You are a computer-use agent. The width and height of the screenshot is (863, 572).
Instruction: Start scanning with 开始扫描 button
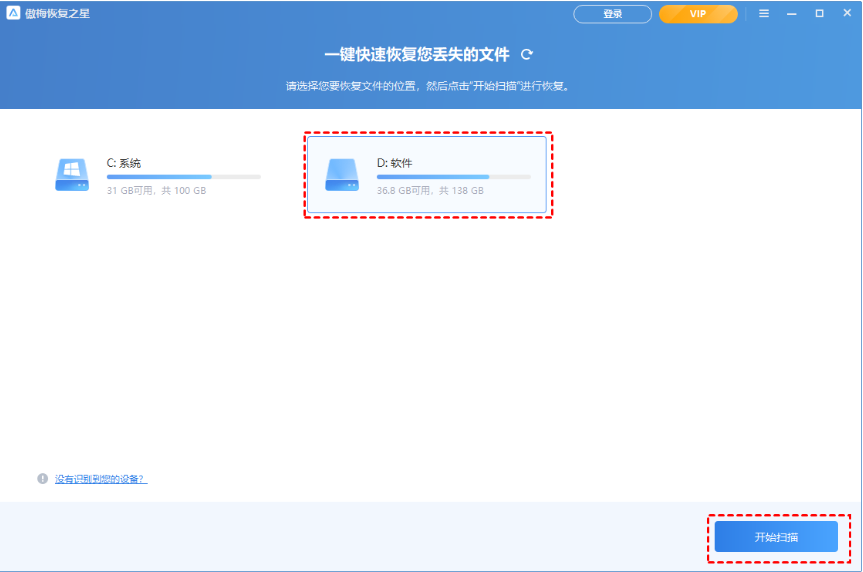click(x=776, y=537)
